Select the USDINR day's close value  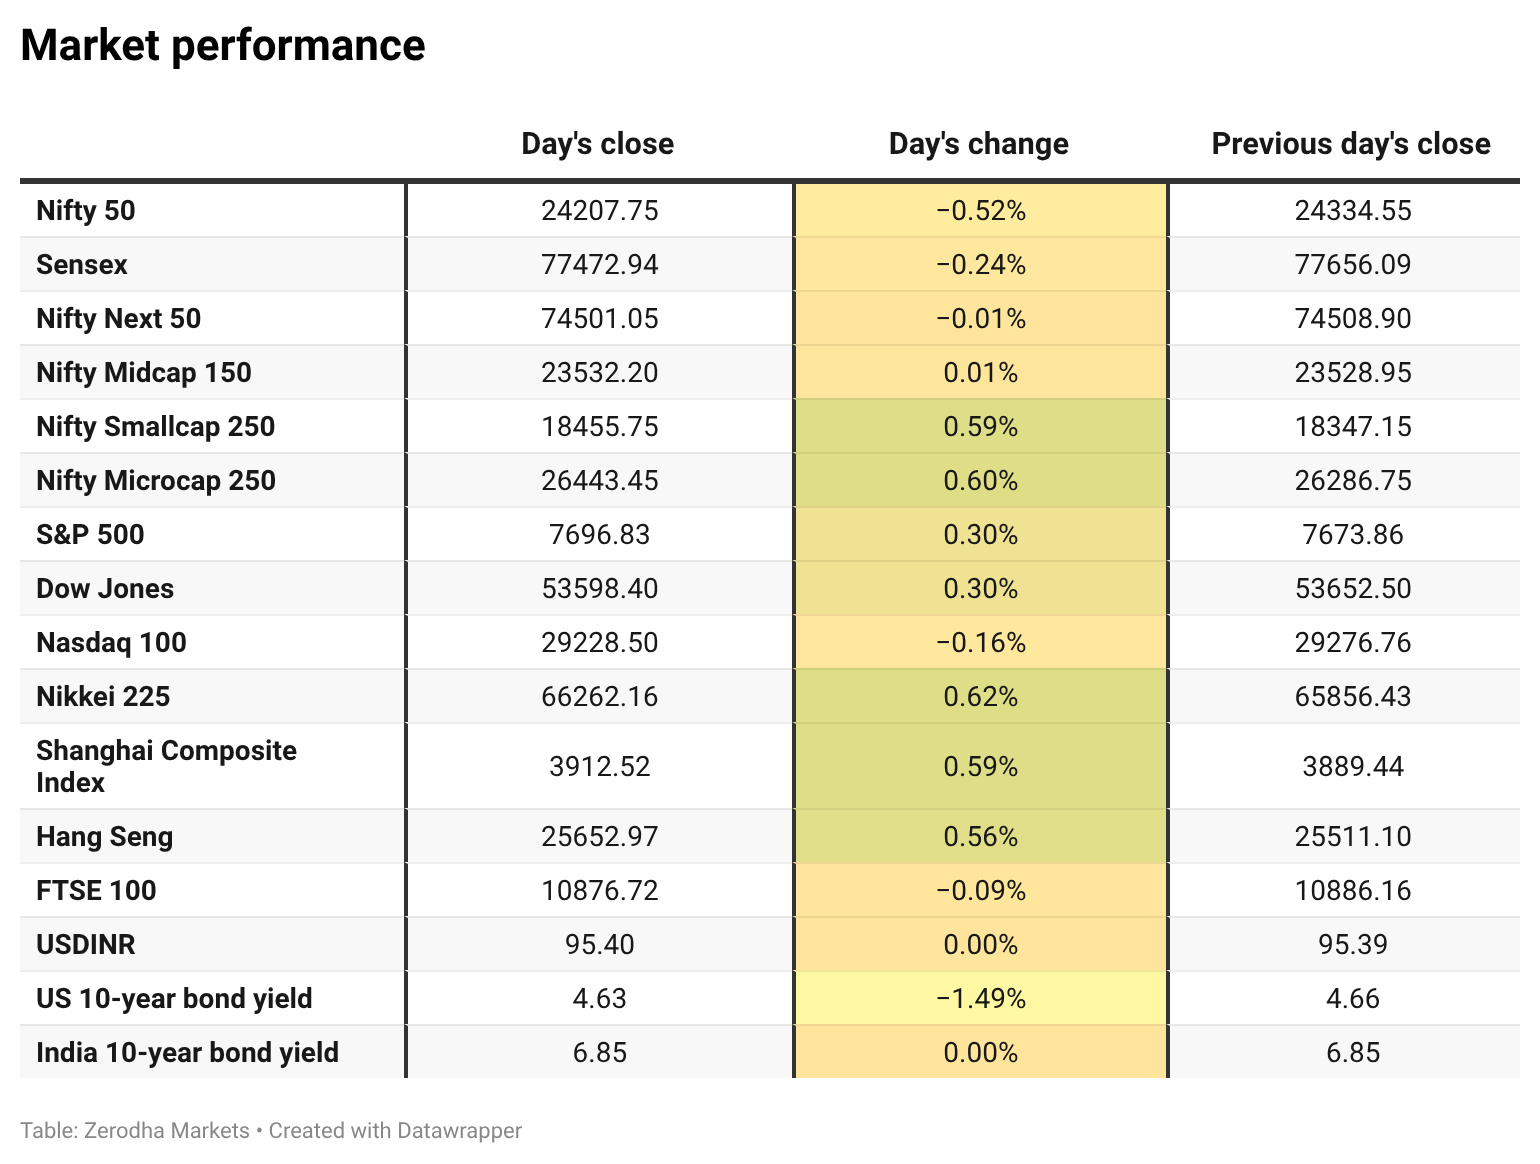(600, 945)
